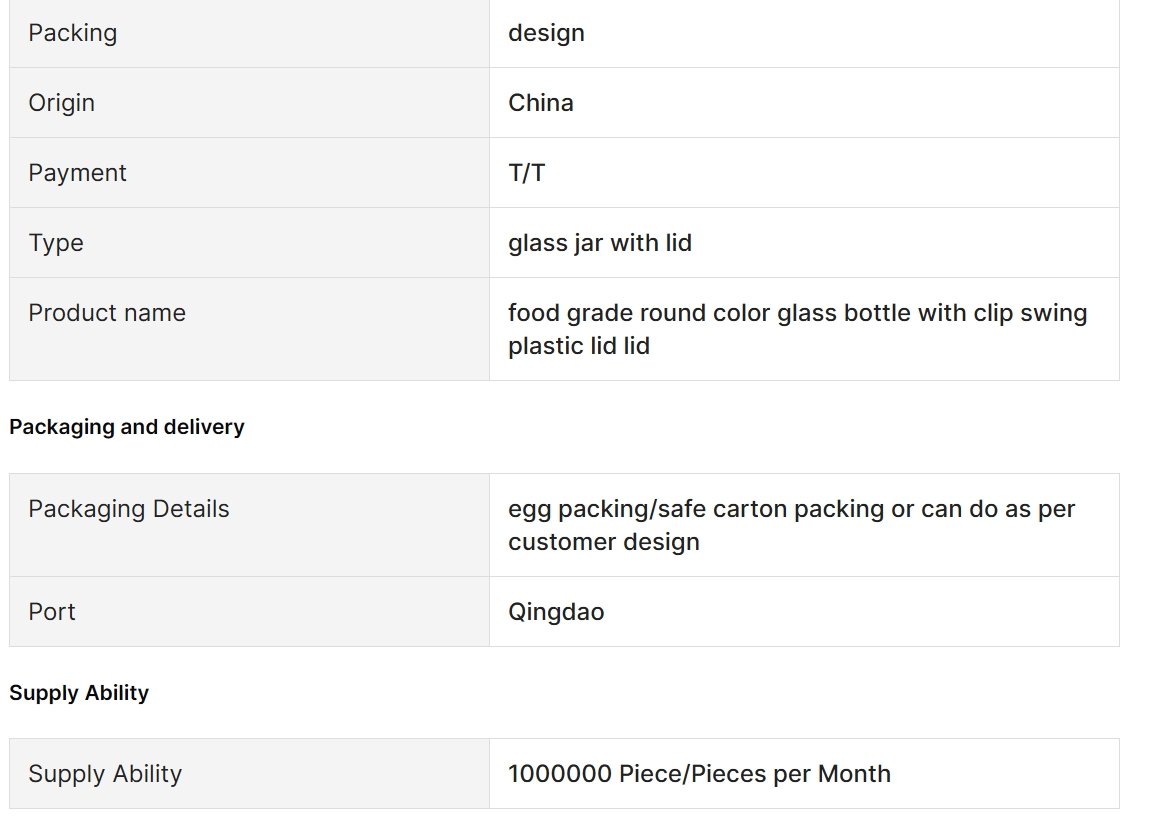Select '1000000 Piece/Pieces per Month' value

[x=699, y=774]
